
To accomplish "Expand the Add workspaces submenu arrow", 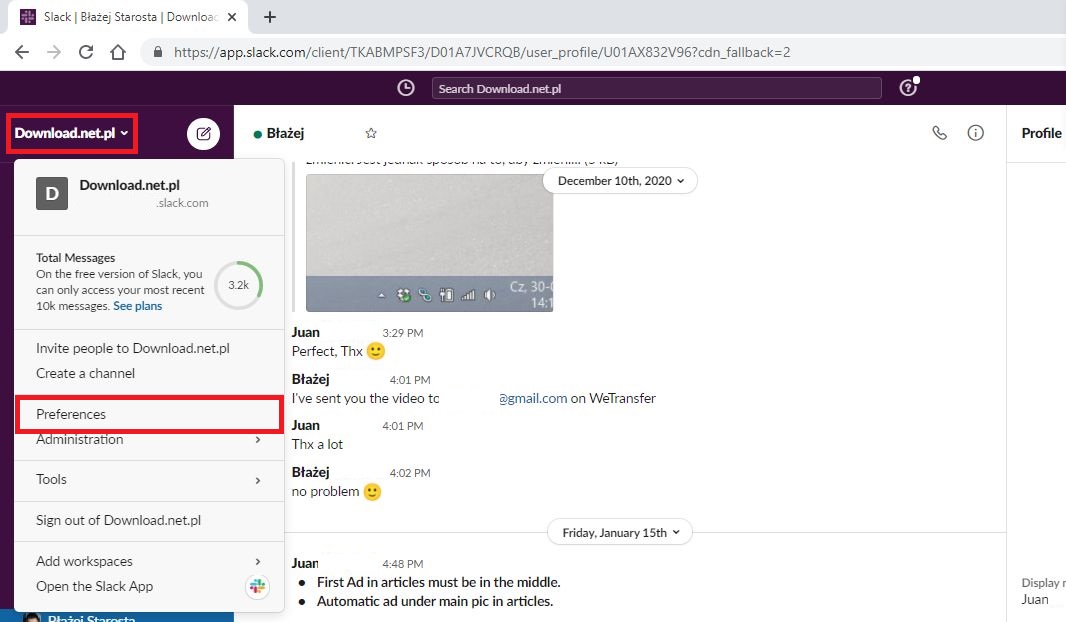I will pos(258,561).
